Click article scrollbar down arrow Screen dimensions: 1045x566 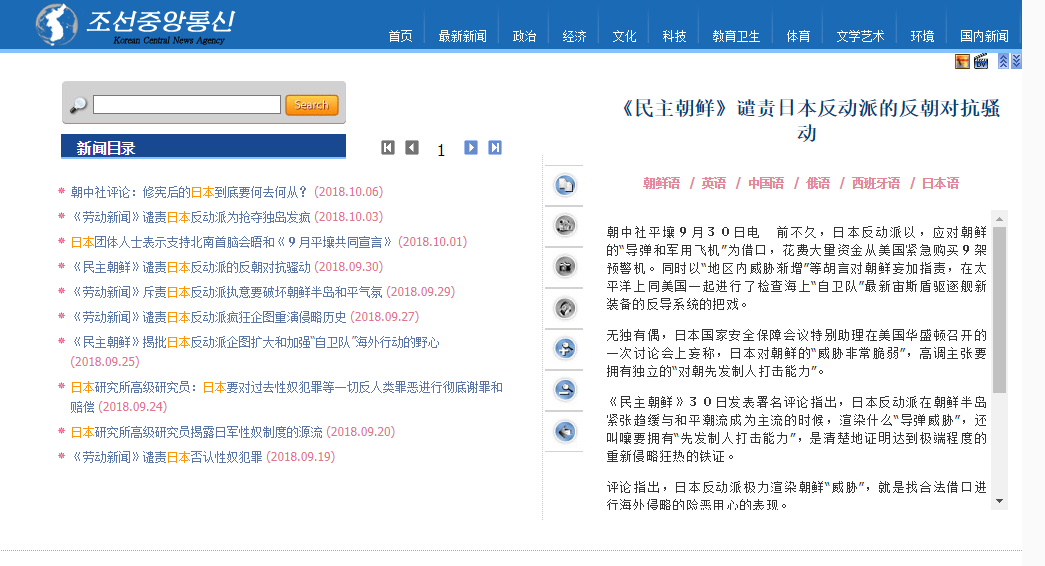point(999,501)
